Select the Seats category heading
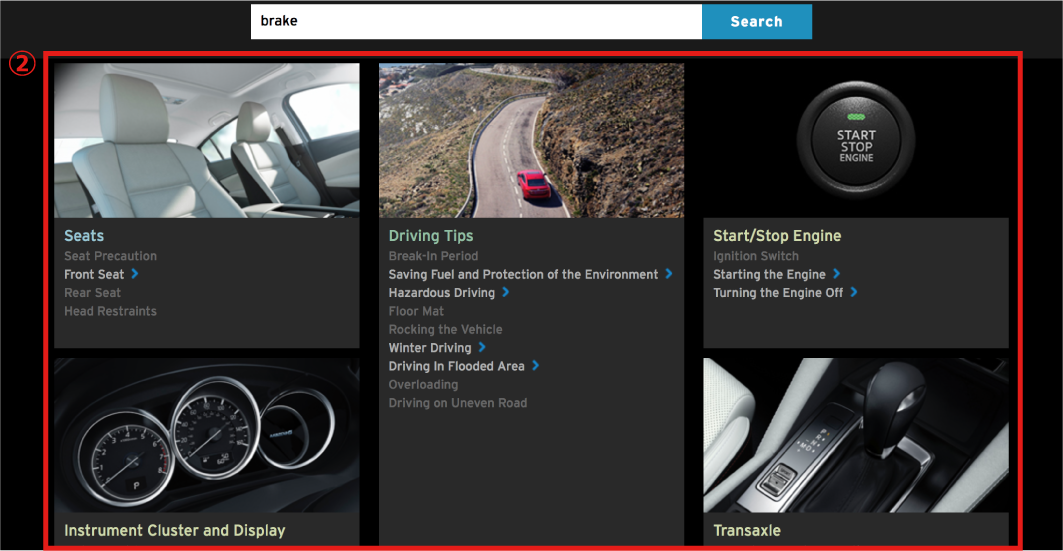This screenshot has width=1063, height=551. click(84, 236)
